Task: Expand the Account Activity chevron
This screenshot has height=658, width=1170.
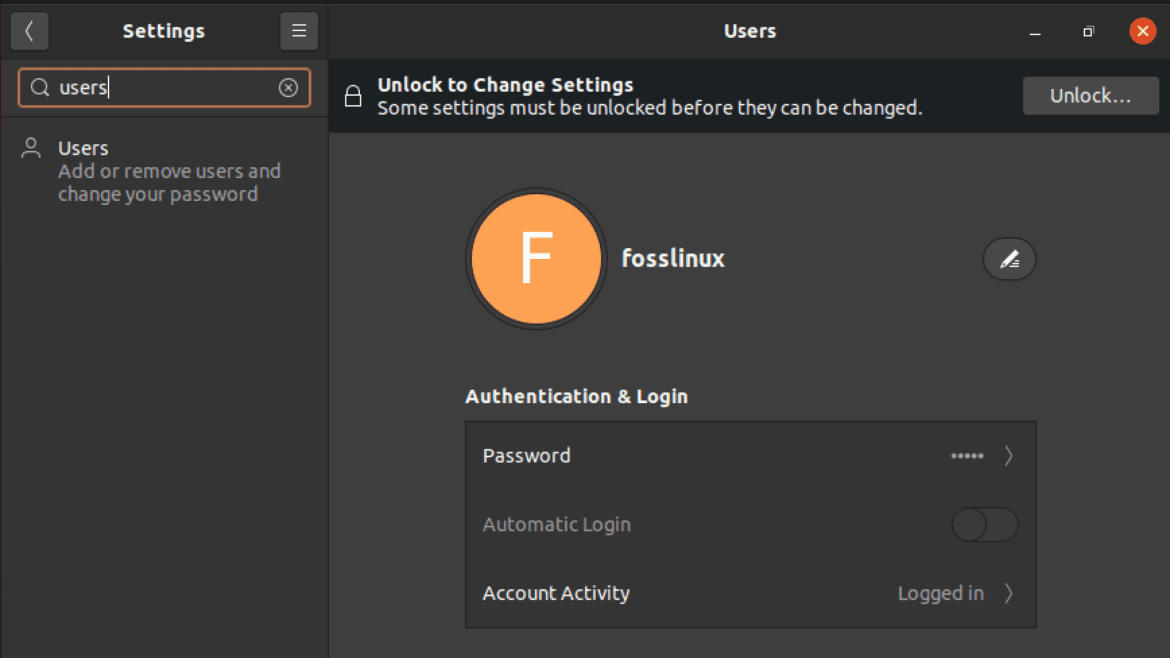Action: [1009, 592]
